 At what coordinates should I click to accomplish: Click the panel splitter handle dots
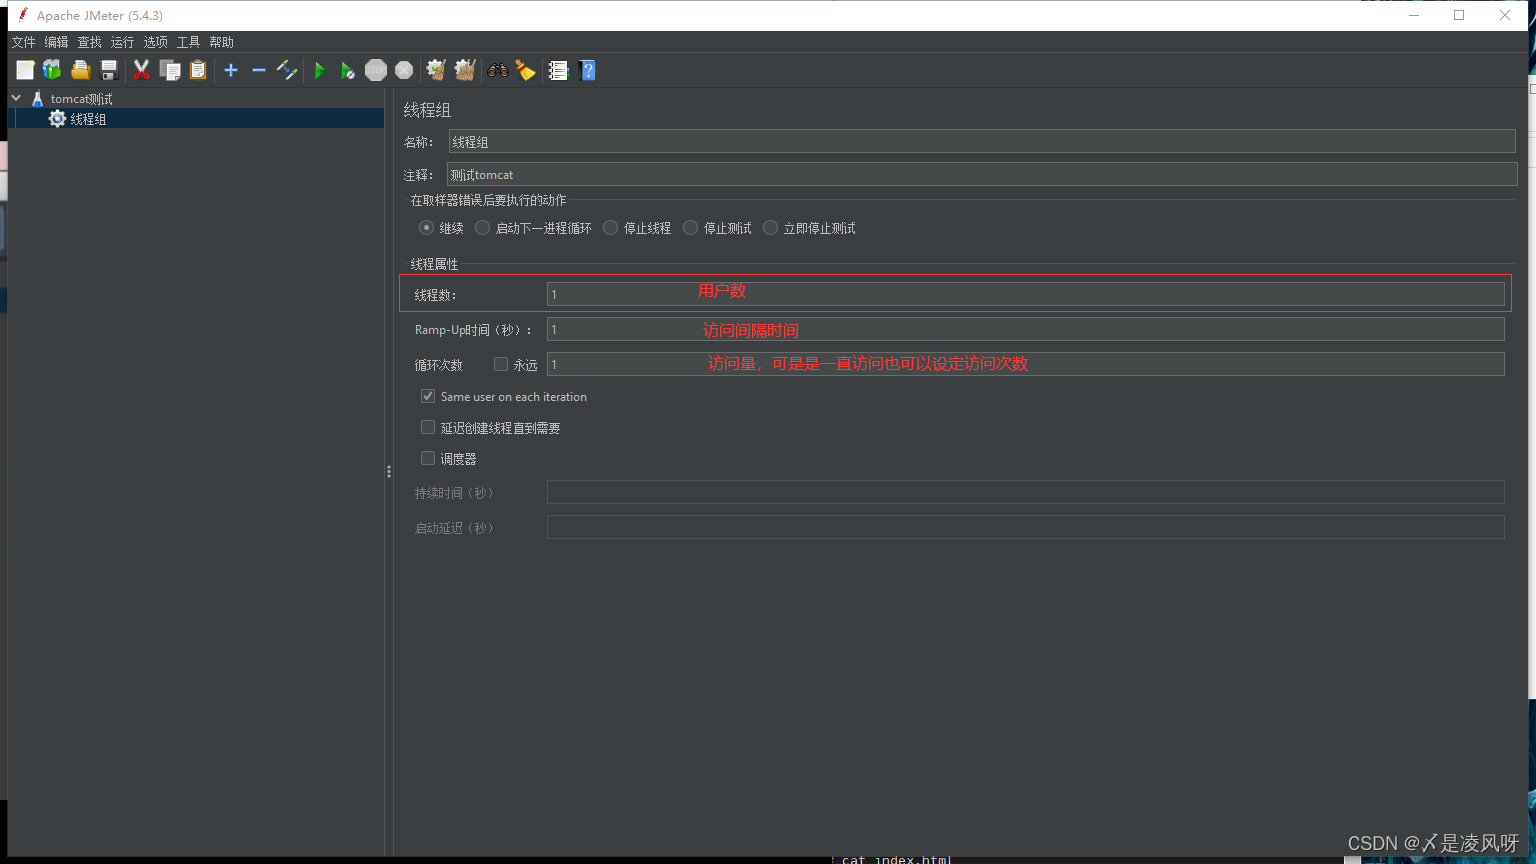tap(389, 471)
